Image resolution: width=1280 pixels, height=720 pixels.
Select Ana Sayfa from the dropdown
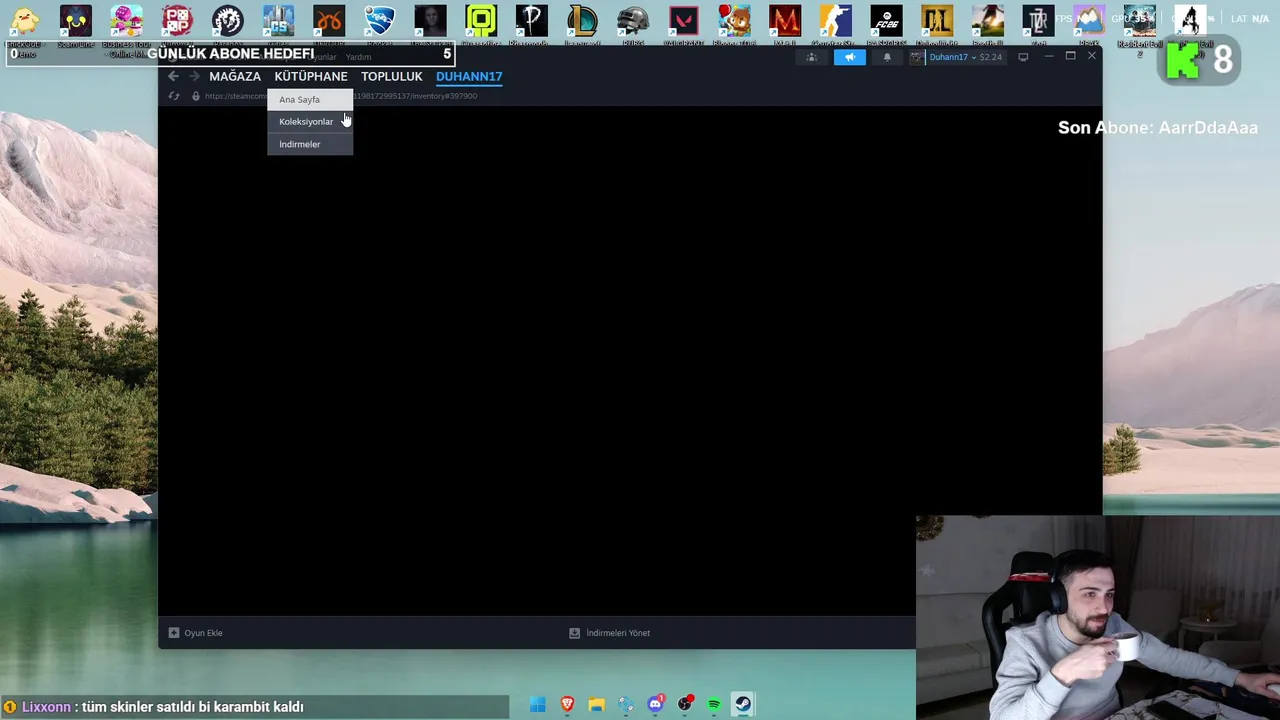pyautogui.click(x=310, y=99)
